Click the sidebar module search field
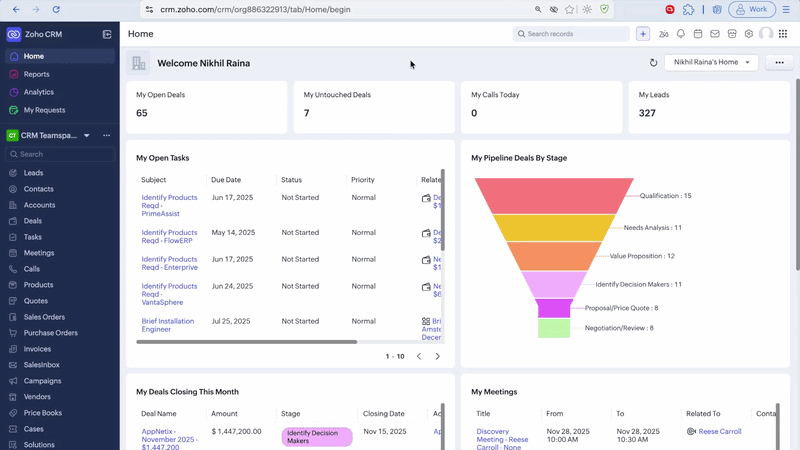Viewport: 800px width, 450px height. (60, 154)
